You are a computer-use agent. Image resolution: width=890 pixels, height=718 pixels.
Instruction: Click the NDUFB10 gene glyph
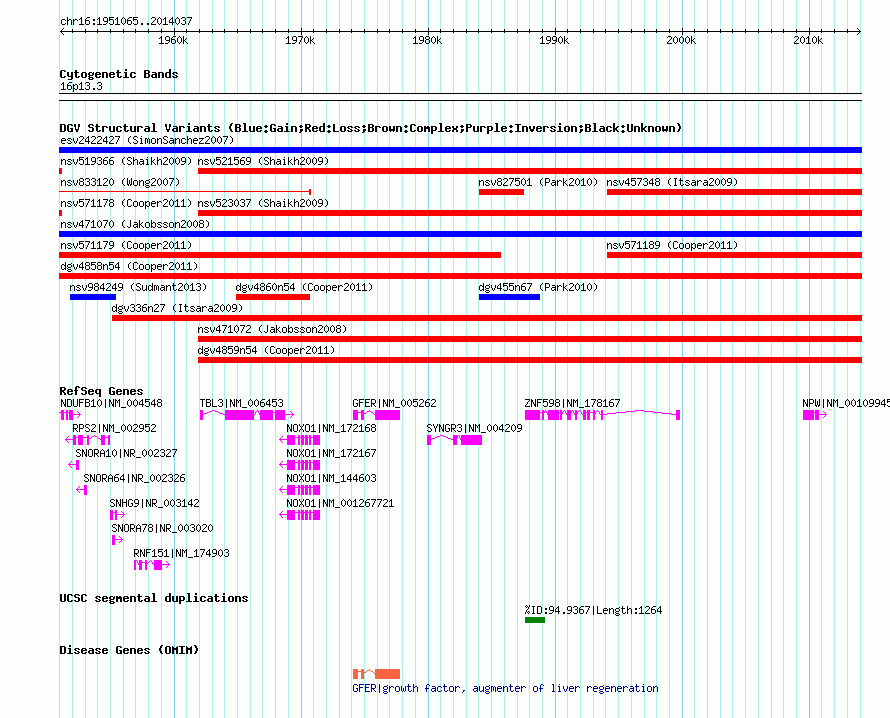(x=70, y=415)
